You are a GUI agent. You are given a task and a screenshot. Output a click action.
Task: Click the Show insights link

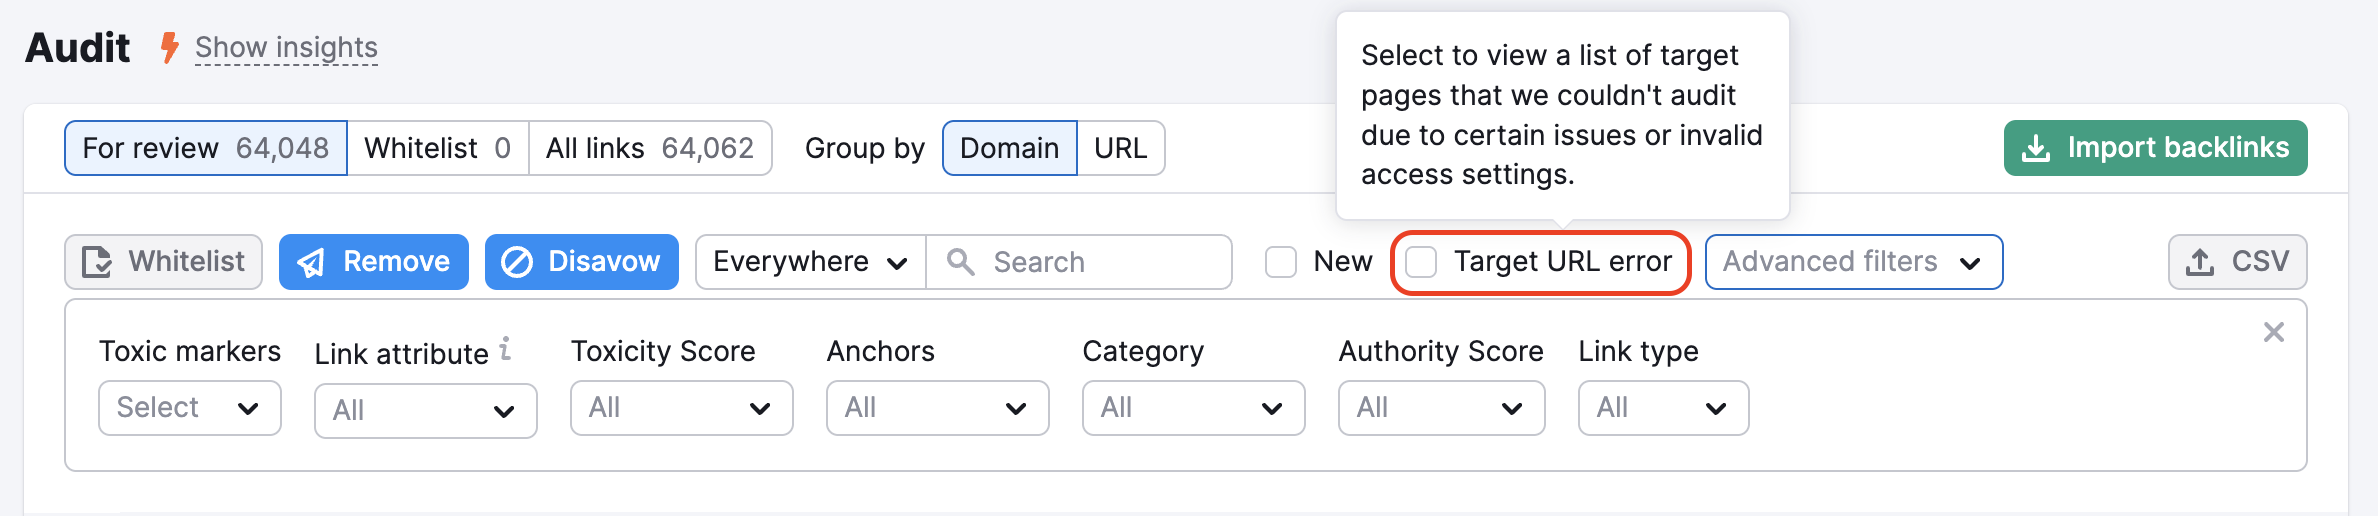(x=286, y=47)
